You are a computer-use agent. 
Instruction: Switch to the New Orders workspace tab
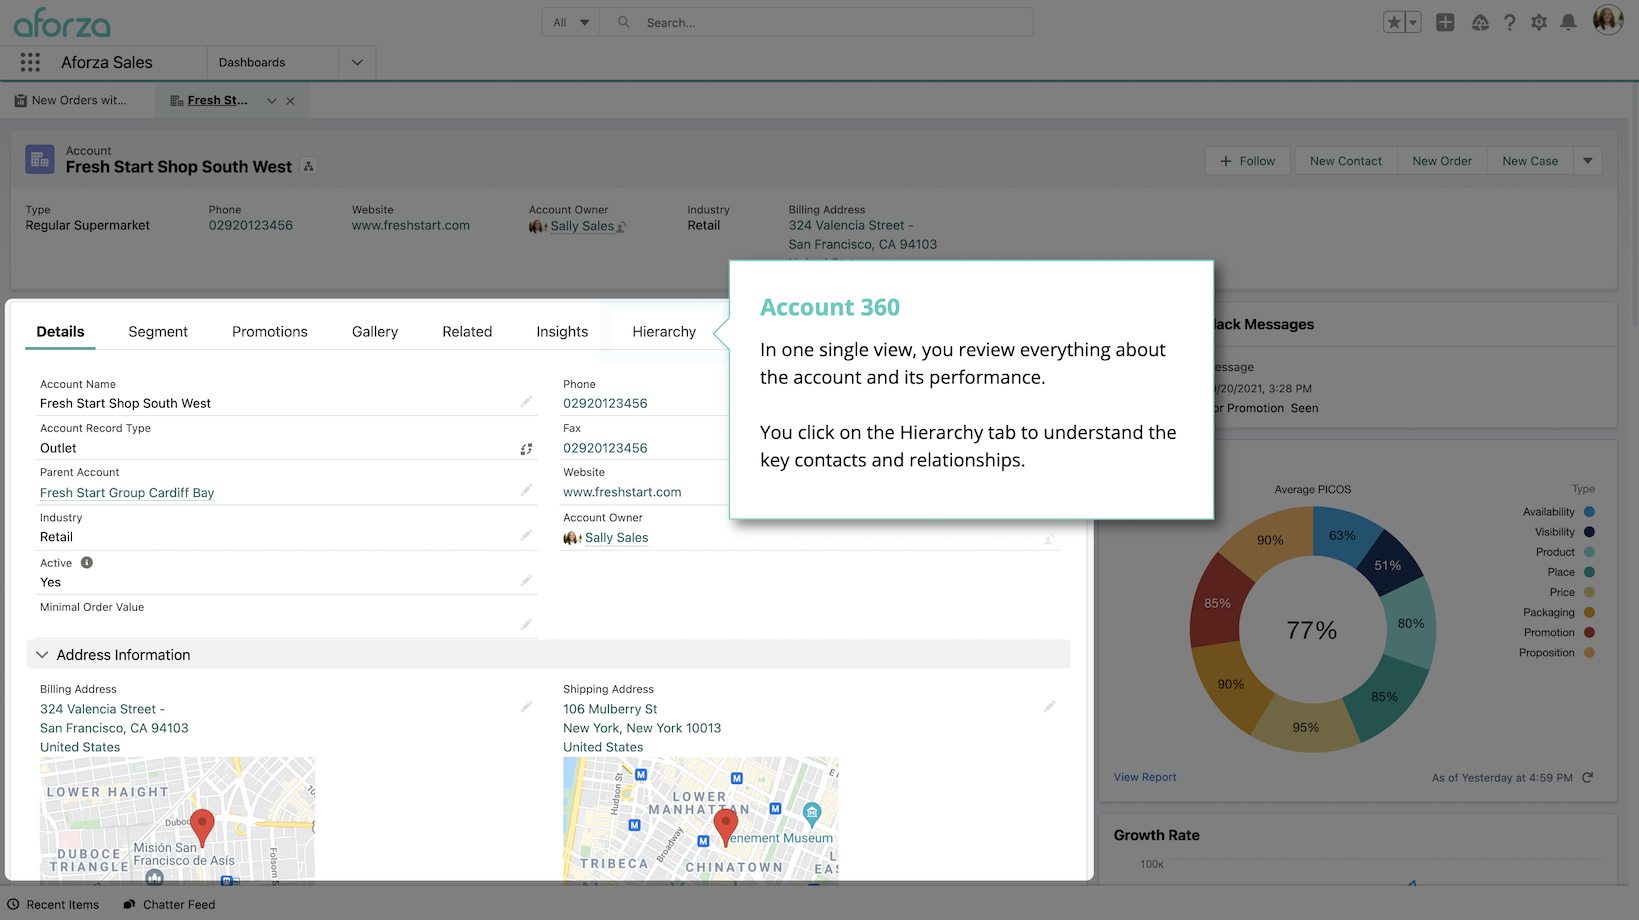[71, 100]
